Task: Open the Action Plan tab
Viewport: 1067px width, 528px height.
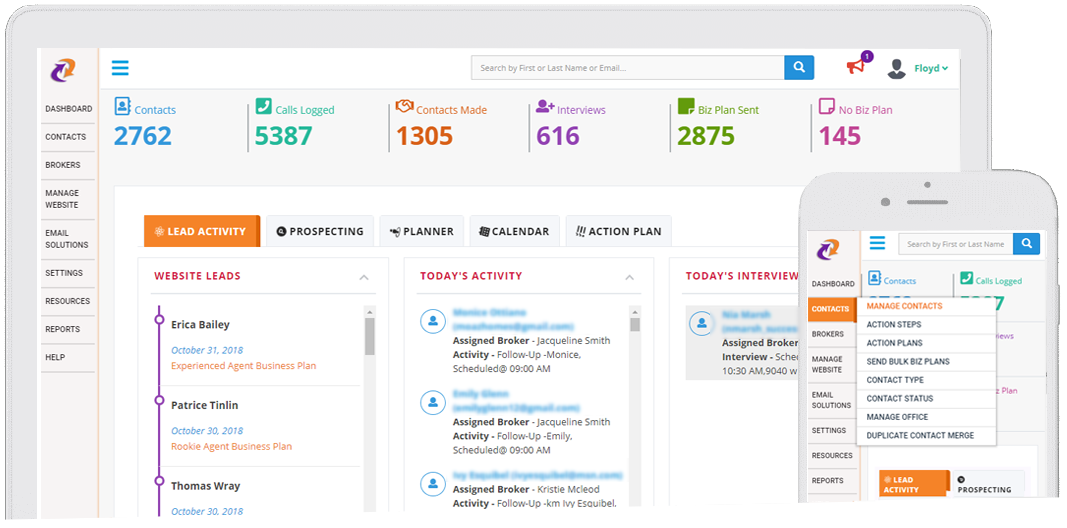Action: [619, 231]
